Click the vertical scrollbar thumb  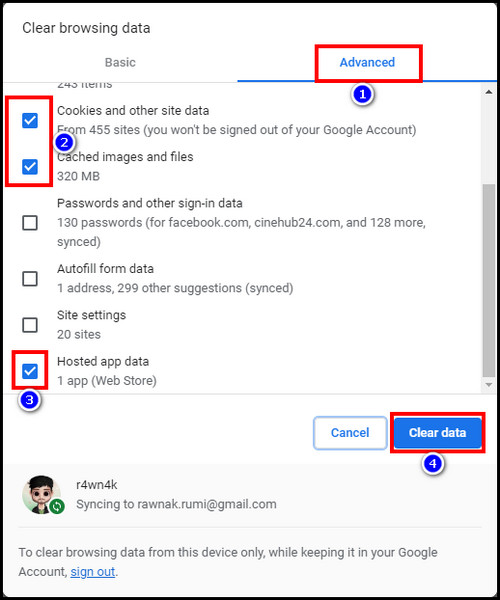coord(489,280)
